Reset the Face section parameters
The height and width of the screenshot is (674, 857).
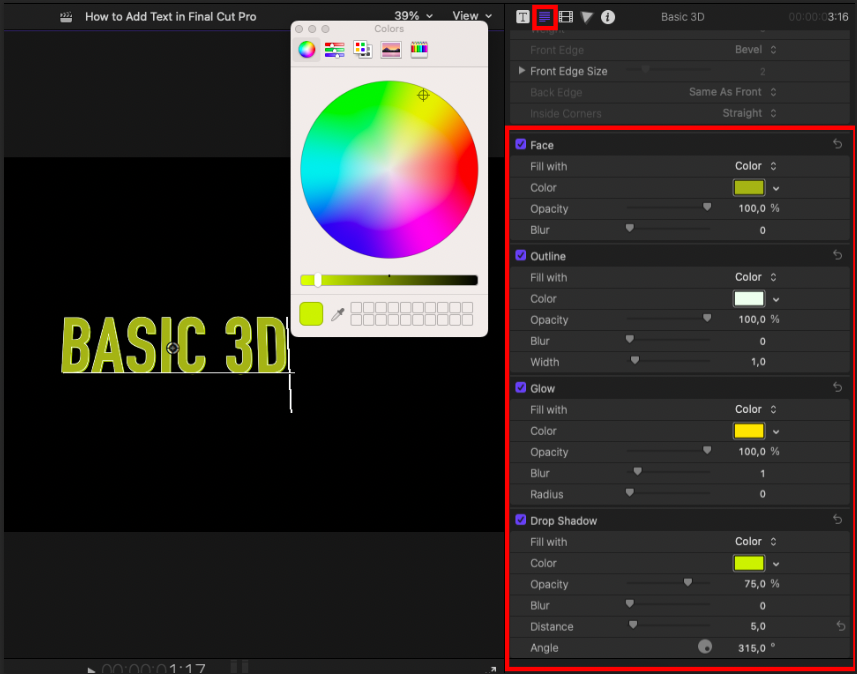point(837,144)
